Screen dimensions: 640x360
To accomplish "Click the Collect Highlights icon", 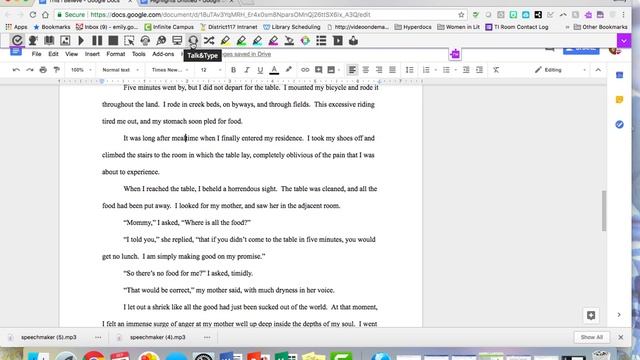I will click(x=305, y=40).
